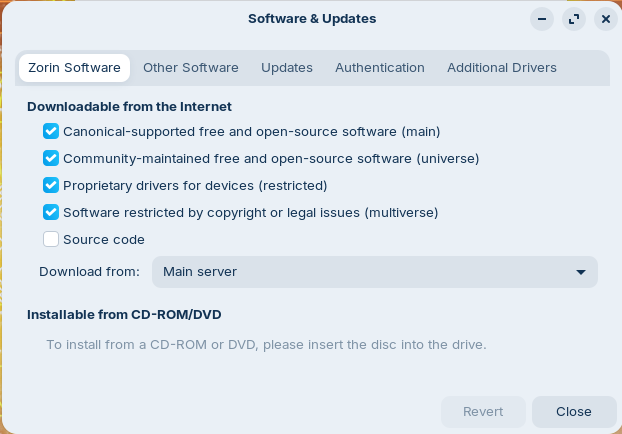
Task: Uncheck Canonical-supported software (main)
Action: [51, 131]
